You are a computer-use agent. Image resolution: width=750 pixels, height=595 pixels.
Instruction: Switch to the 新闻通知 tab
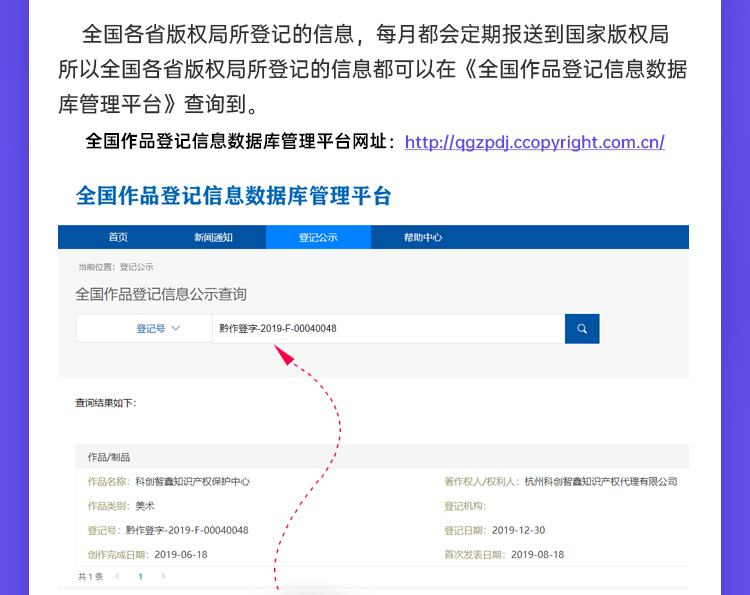point(213,238)
